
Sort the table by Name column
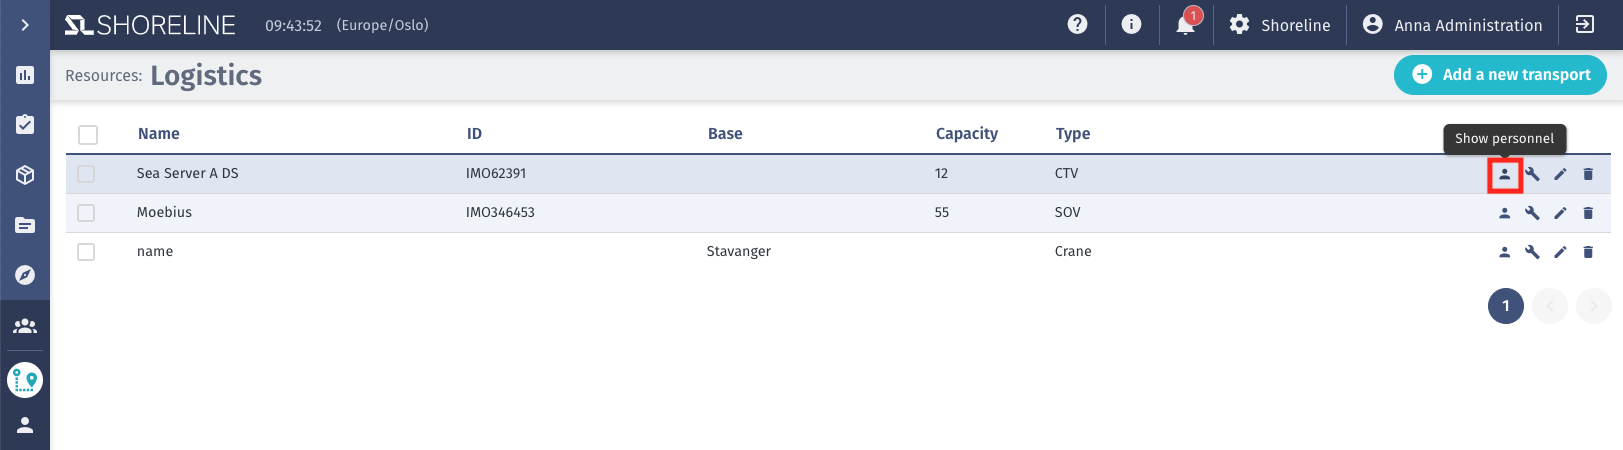click(159, 134)
